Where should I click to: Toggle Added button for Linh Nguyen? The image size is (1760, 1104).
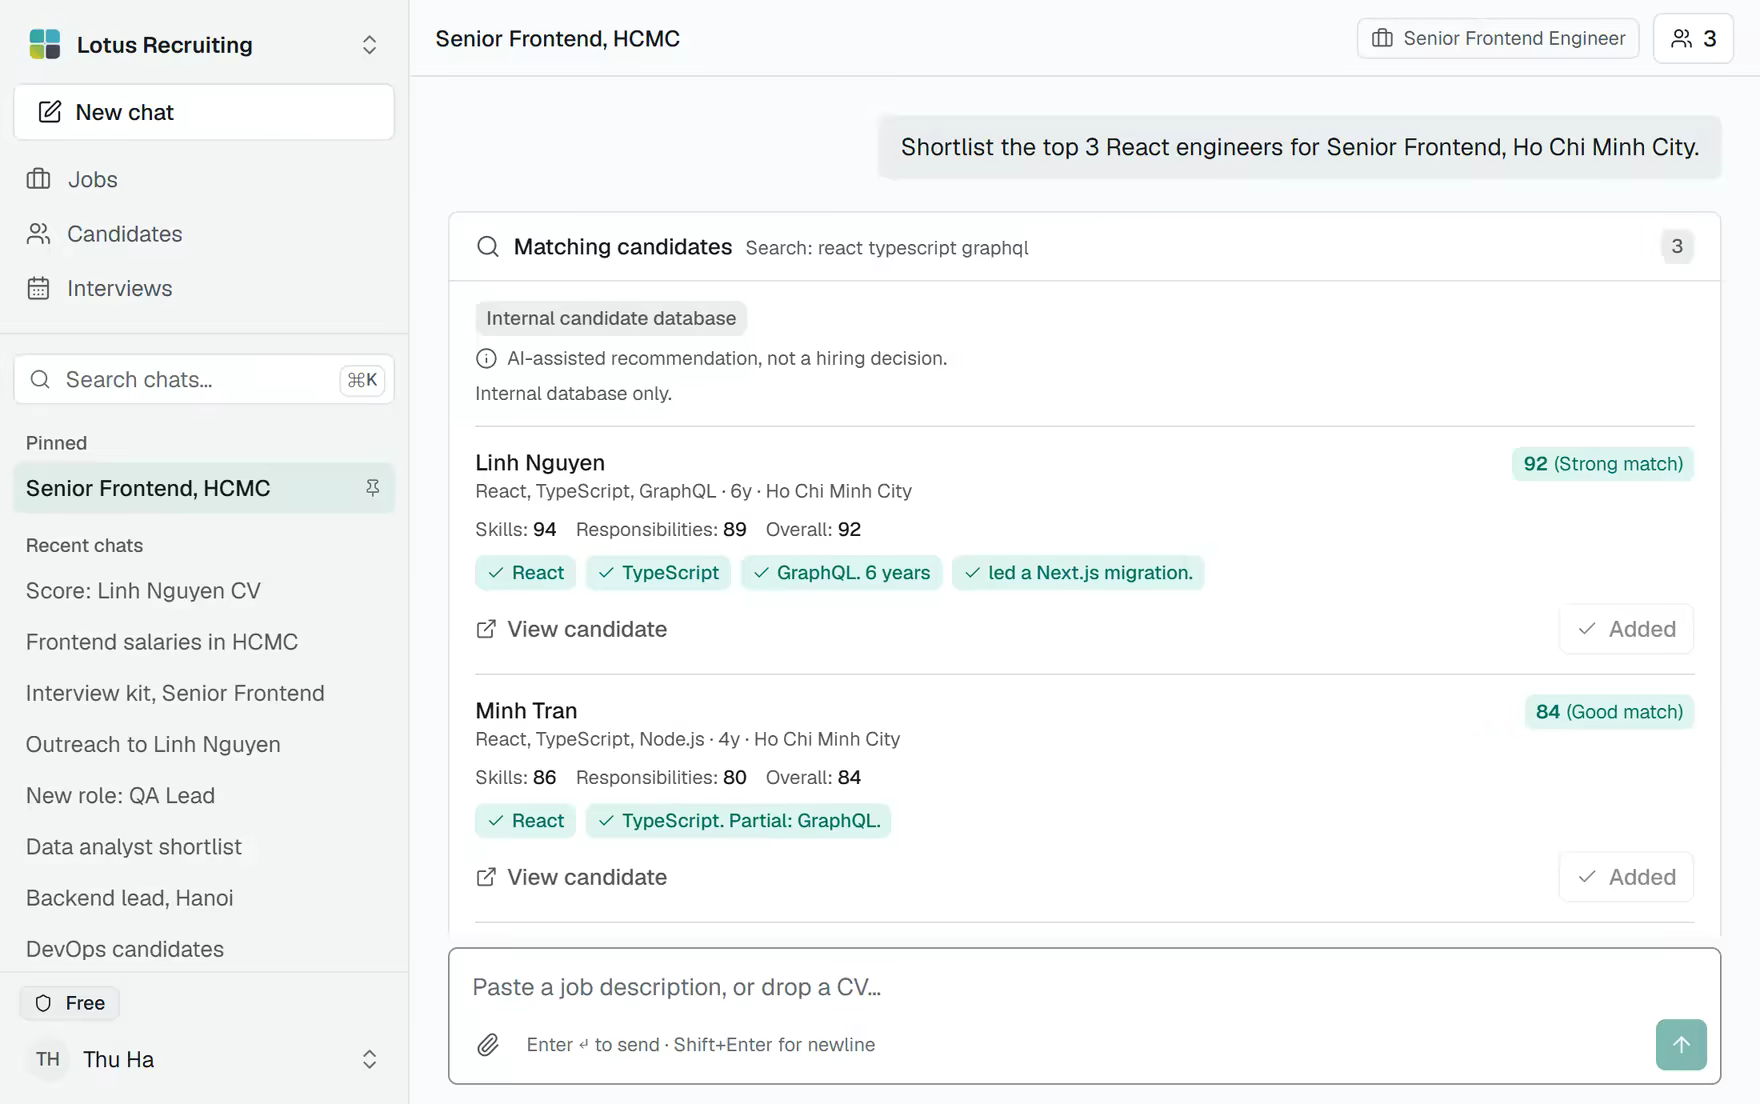1627,629
